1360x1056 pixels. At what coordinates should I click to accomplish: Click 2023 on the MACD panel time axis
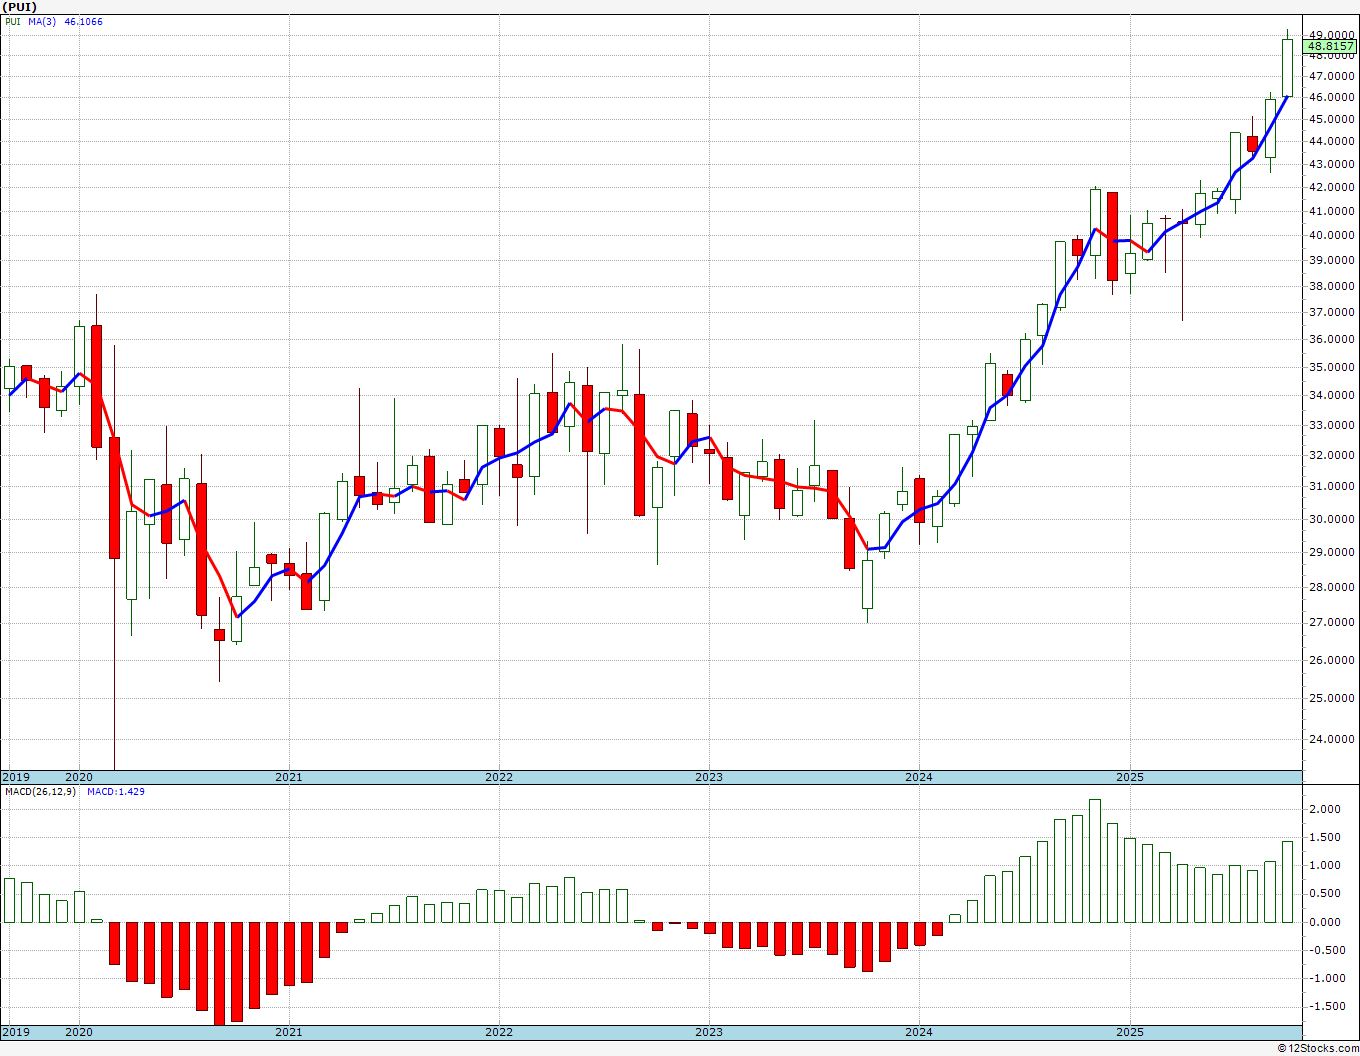[708, 1032]
